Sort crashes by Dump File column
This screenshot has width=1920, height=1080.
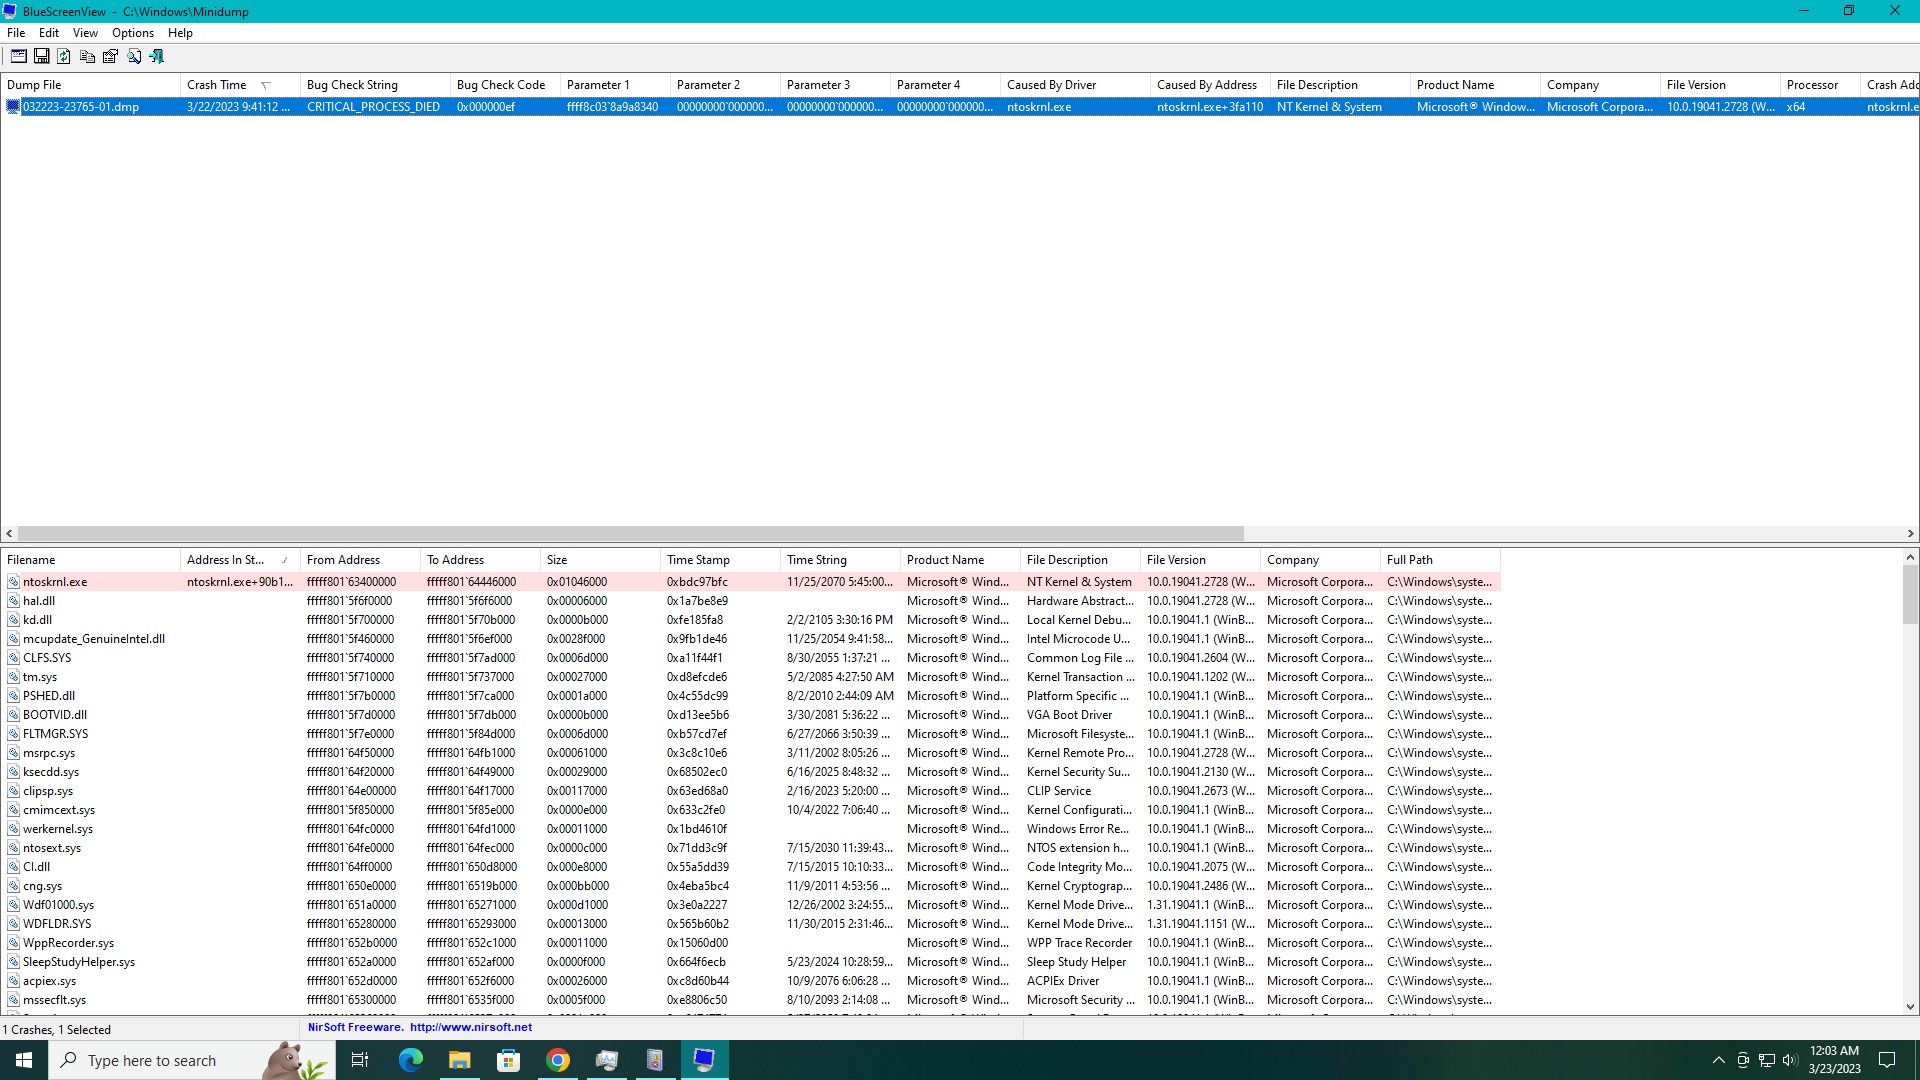90,85
